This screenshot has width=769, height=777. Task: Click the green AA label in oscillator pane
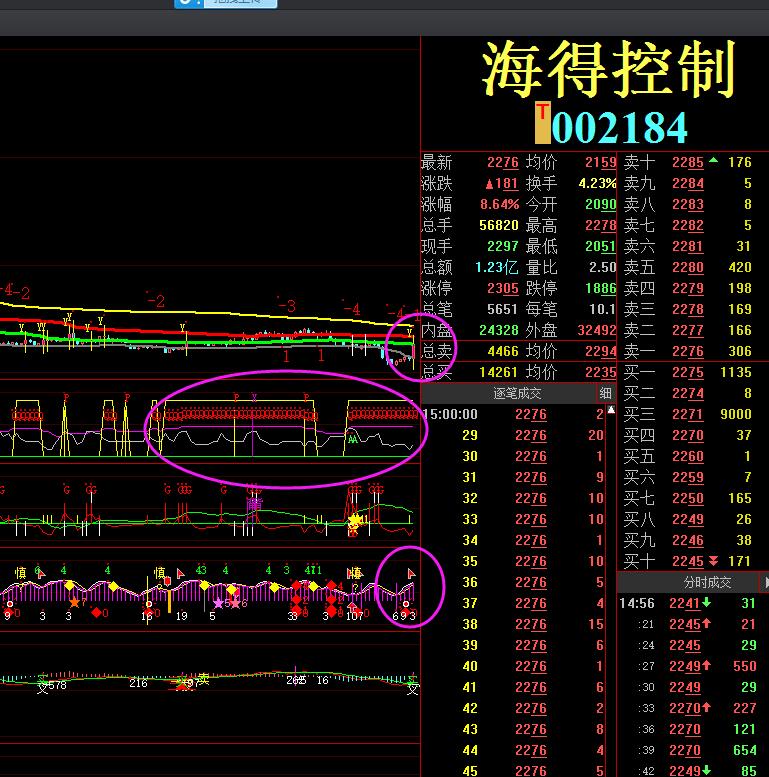click(352, 439)
